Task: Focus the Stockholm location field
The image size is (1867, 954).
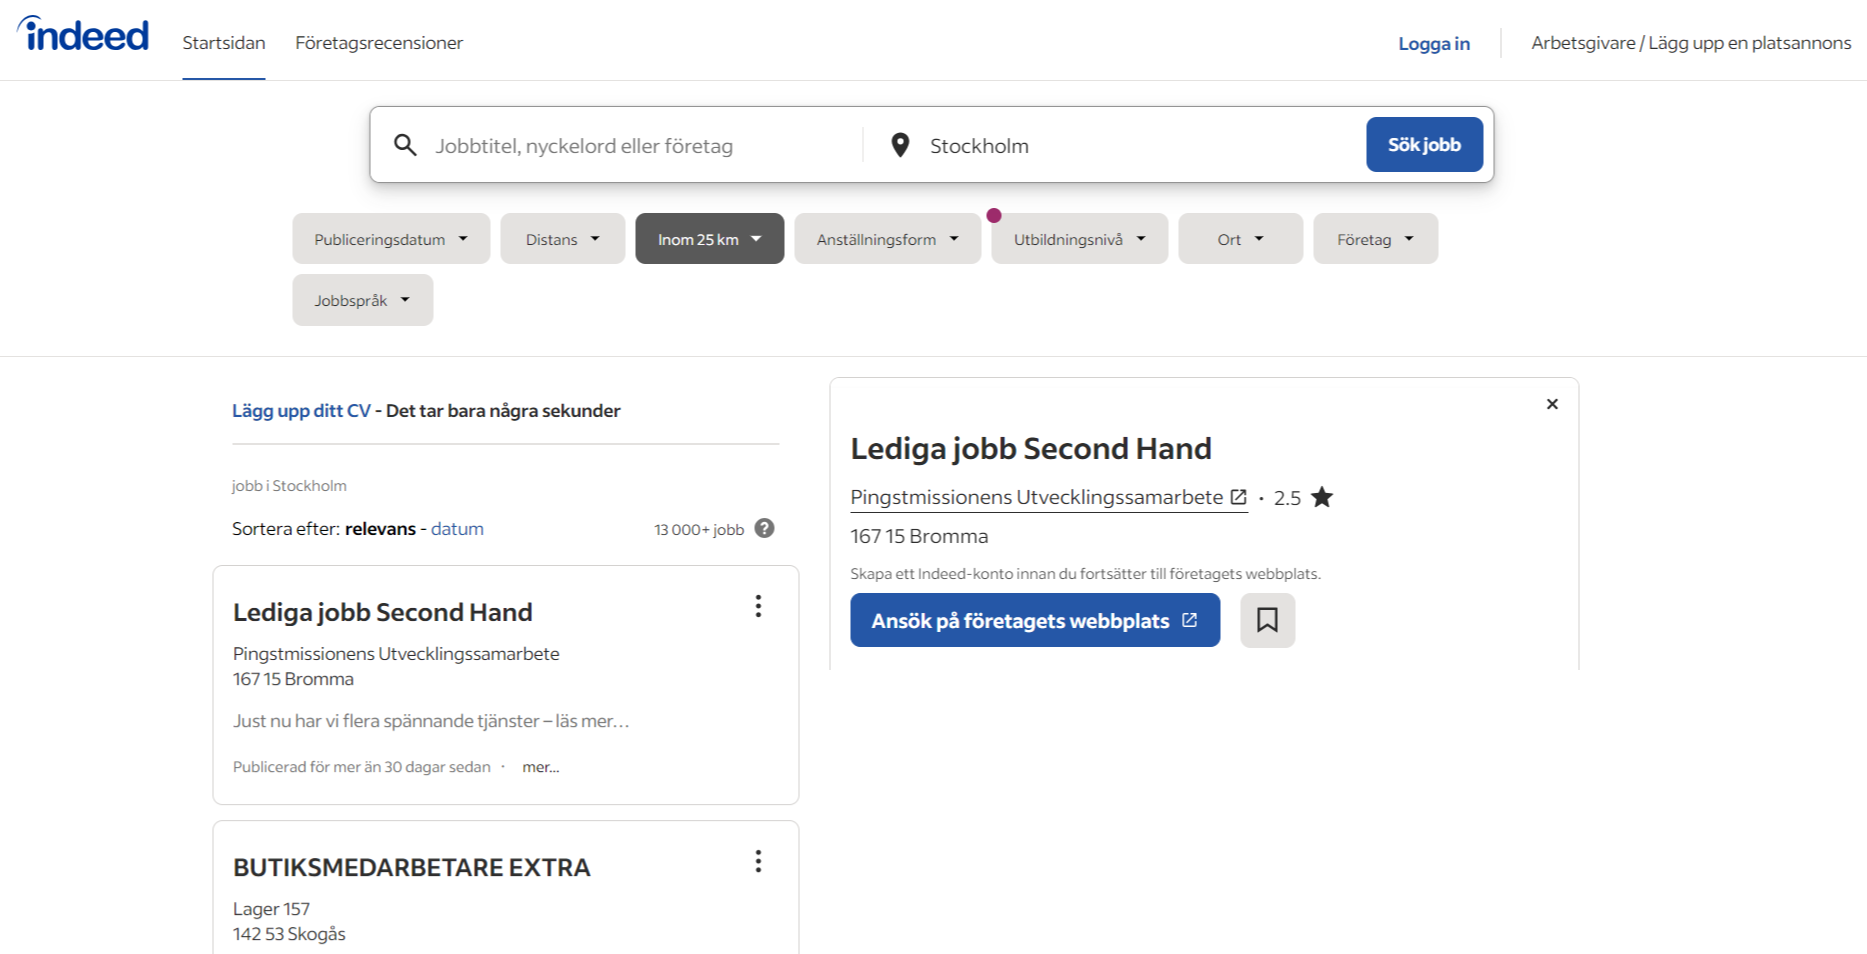Action: [1140, 146]
